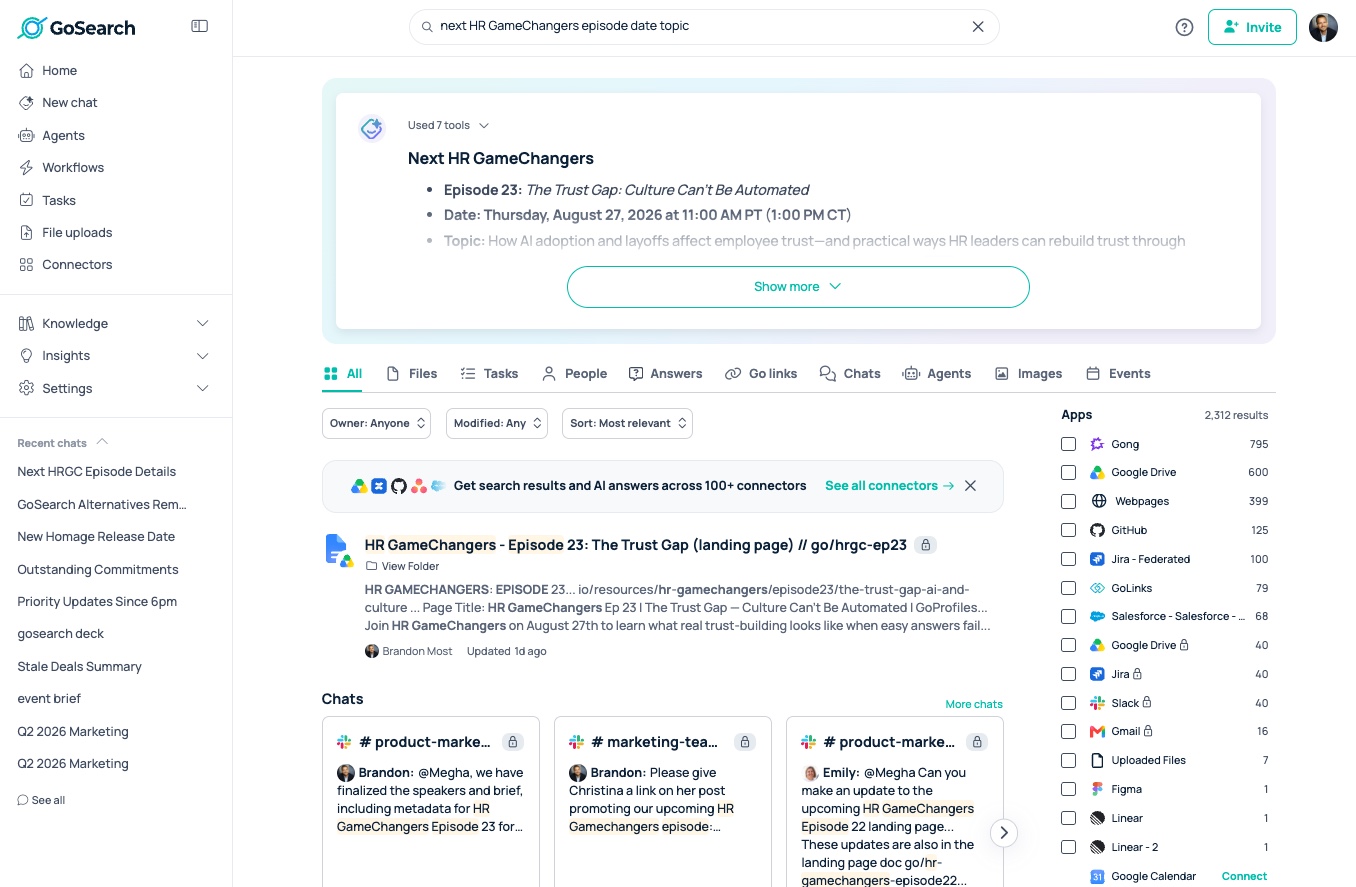
Task: Click the Google Calendar icon in Apps list
Action: [1097, 876]
